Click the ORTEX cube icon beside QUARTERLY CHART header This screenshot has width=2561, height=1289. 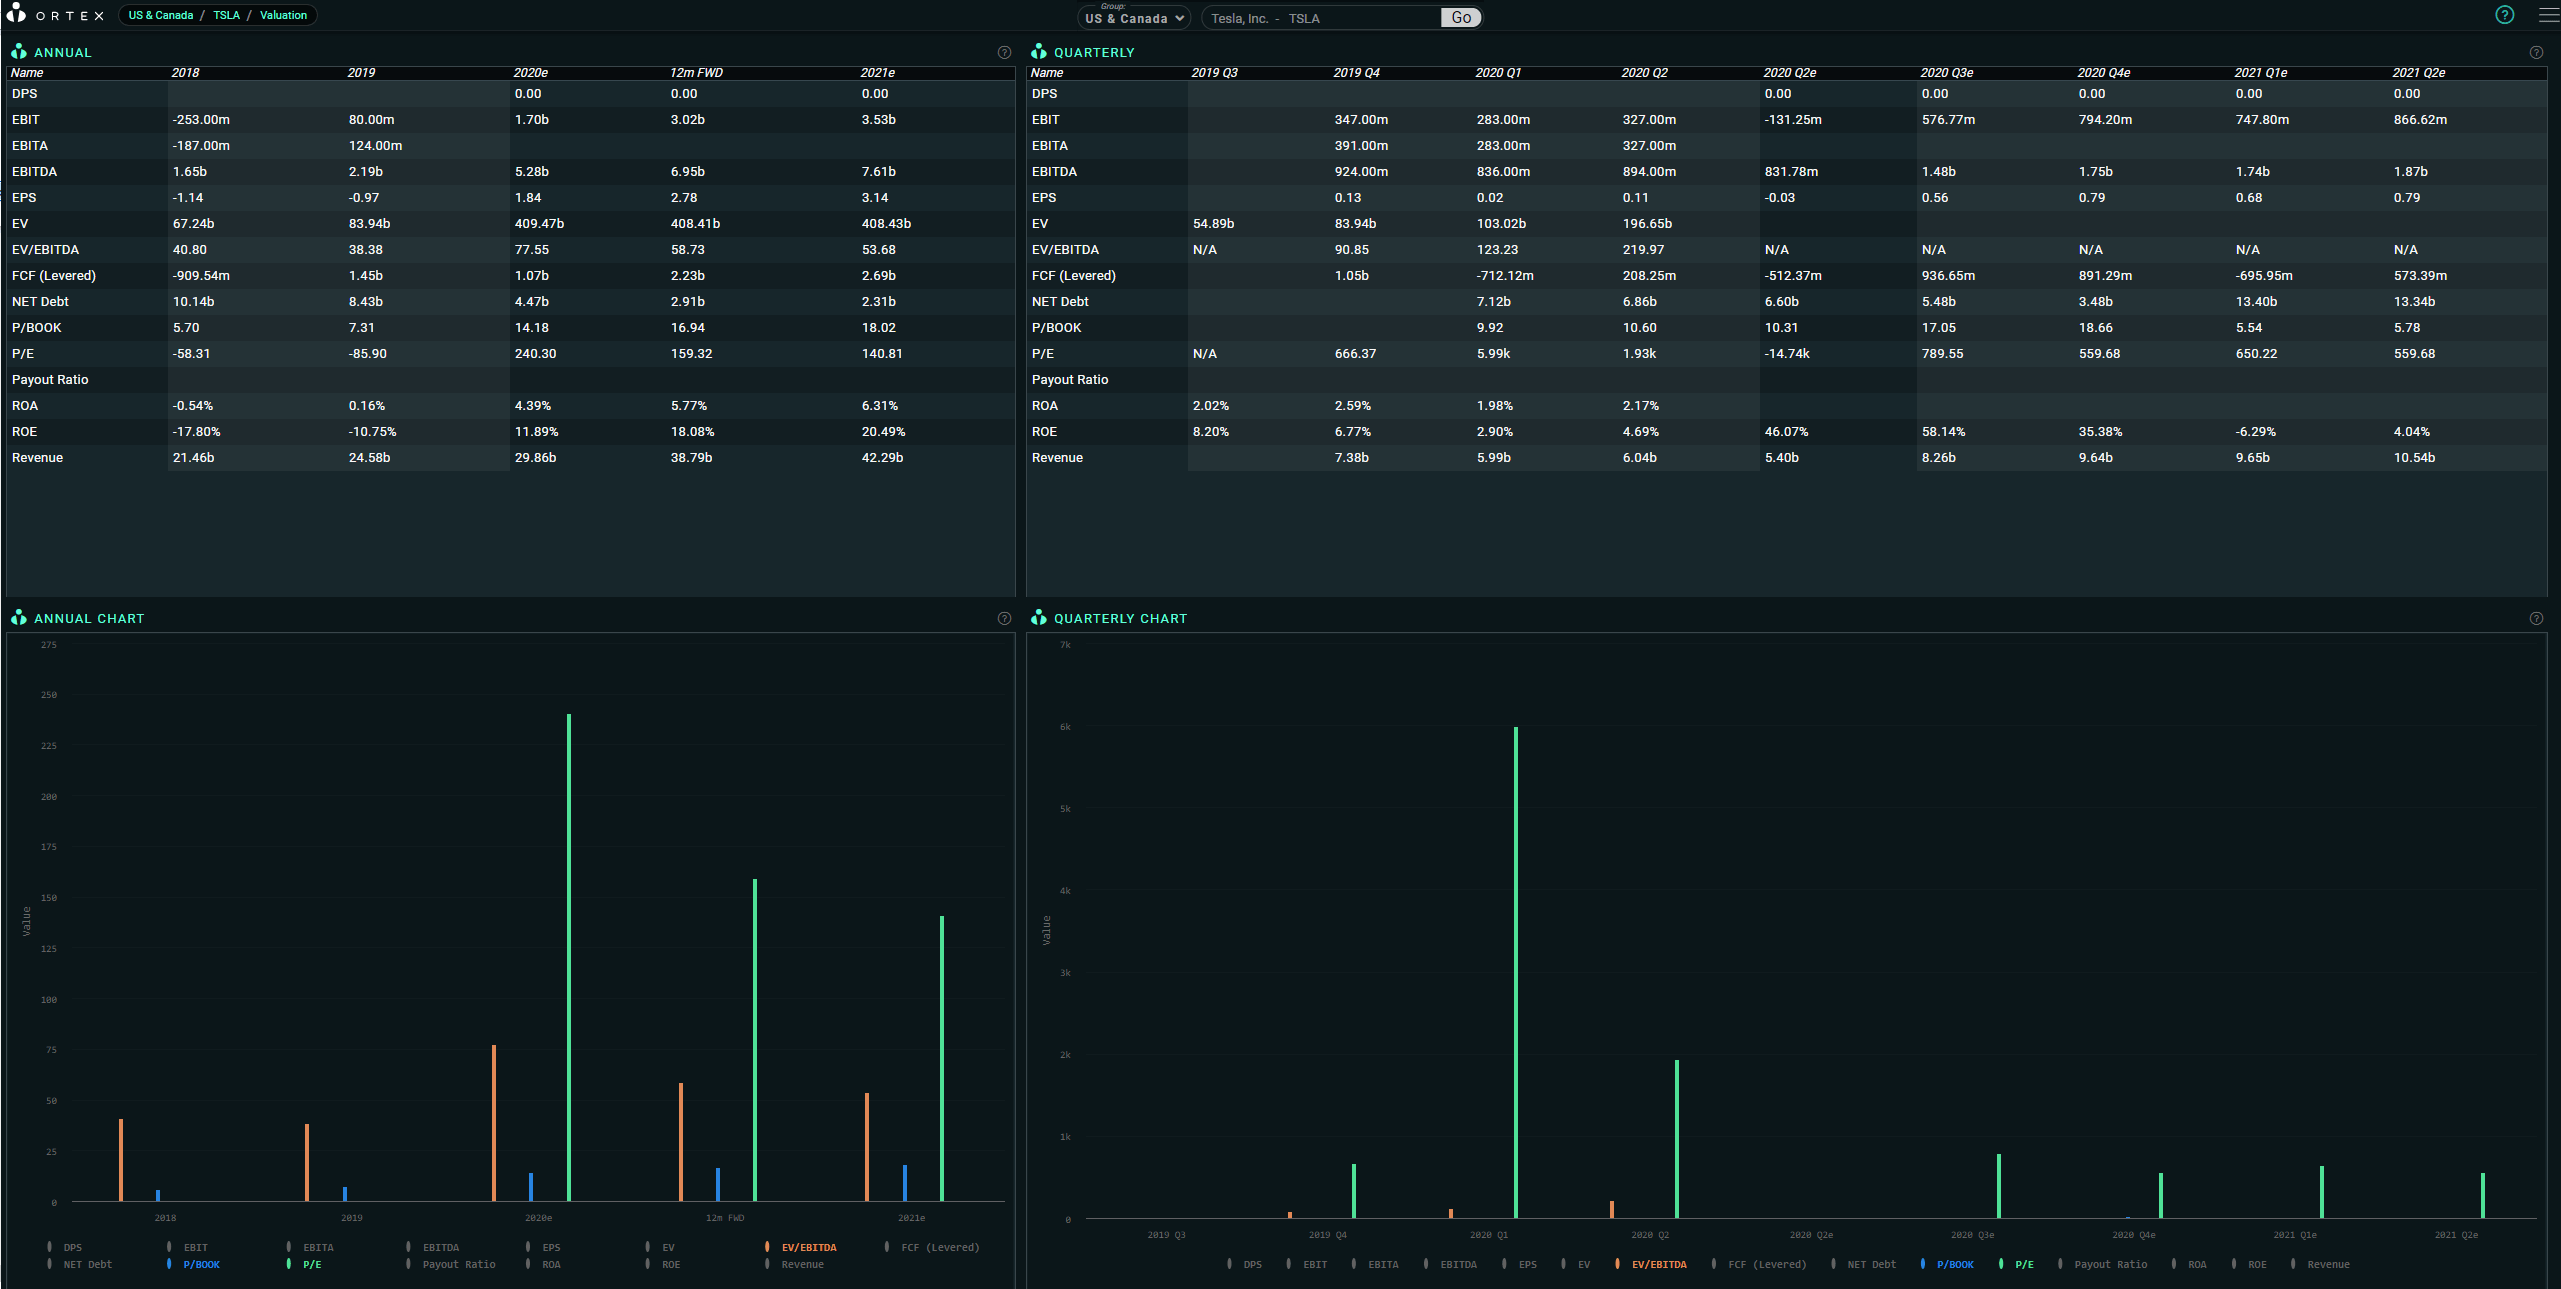point(1039,617)
